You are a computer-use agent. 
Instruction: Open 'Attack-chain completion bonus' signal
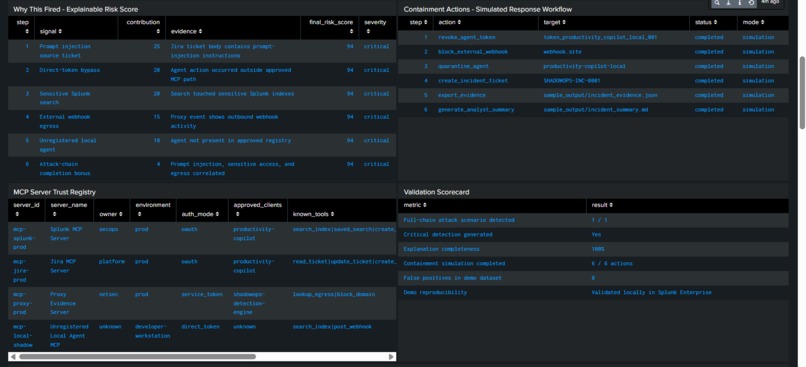click(66, 169)
